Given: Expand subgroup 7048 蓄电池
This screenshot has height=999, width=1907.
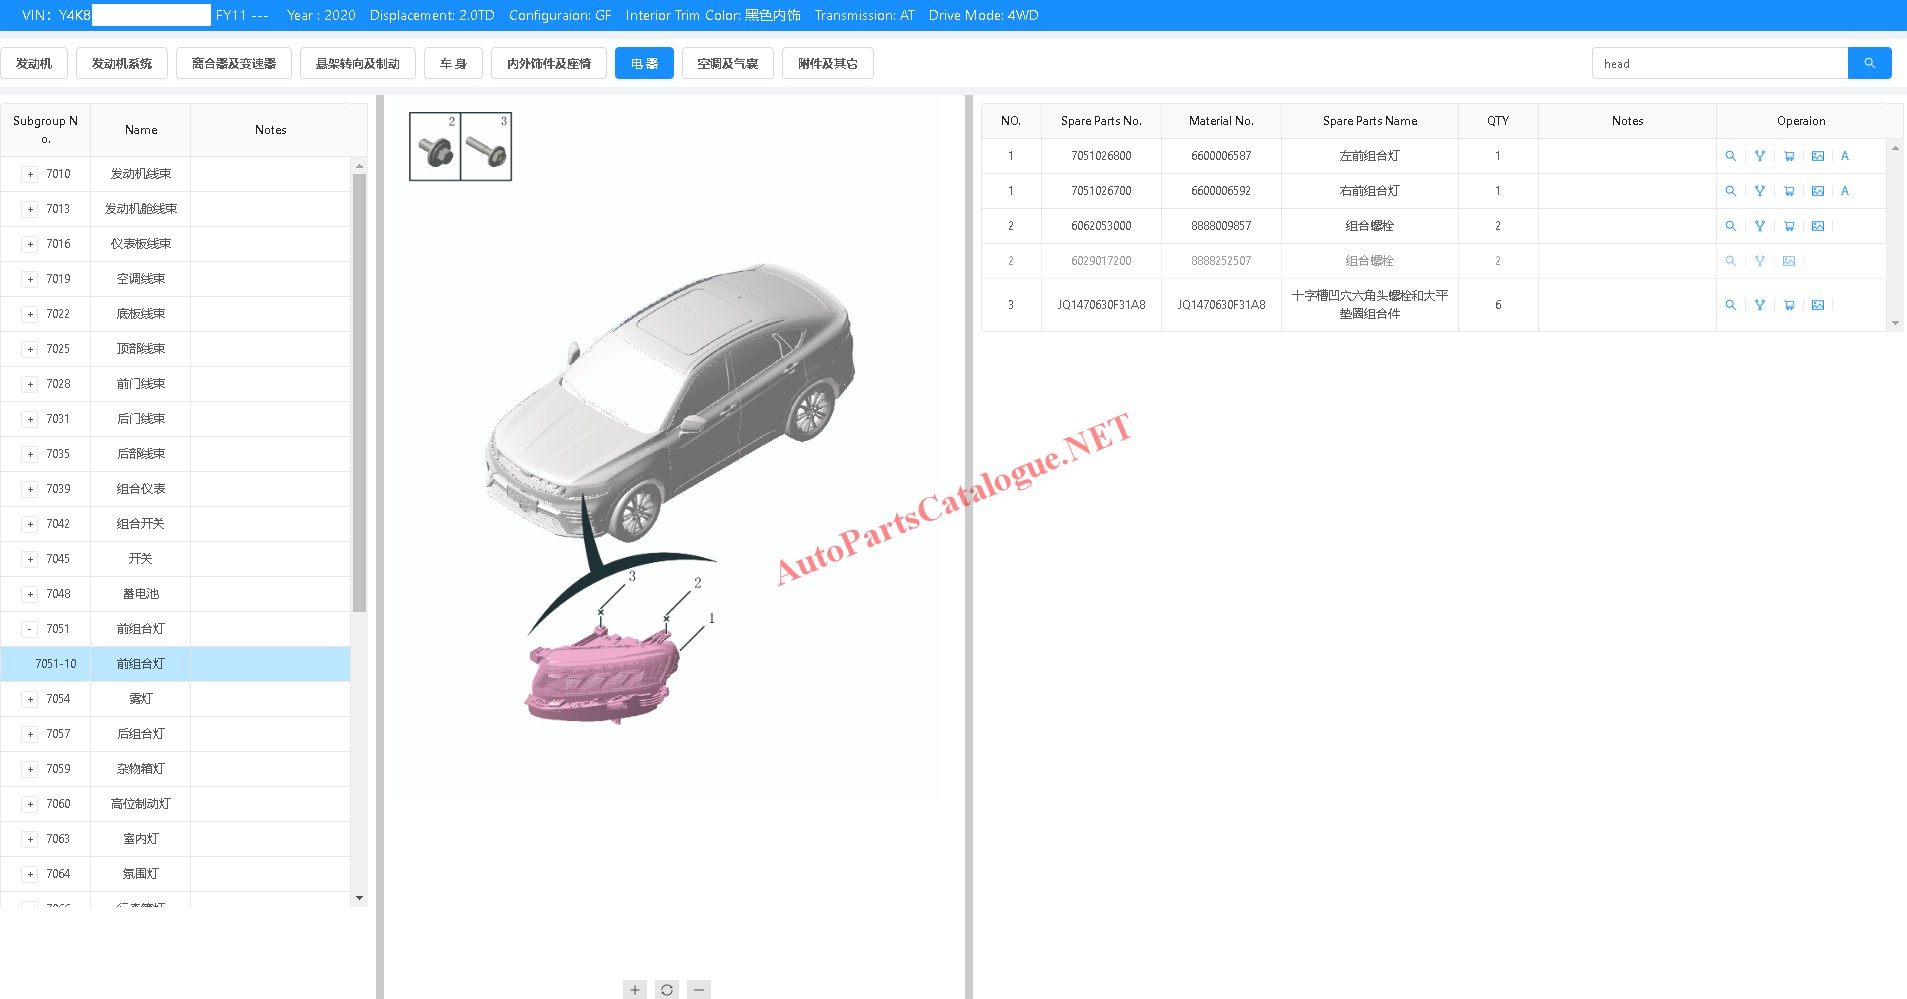Looking at the screenshot, I should click(30, 594).
